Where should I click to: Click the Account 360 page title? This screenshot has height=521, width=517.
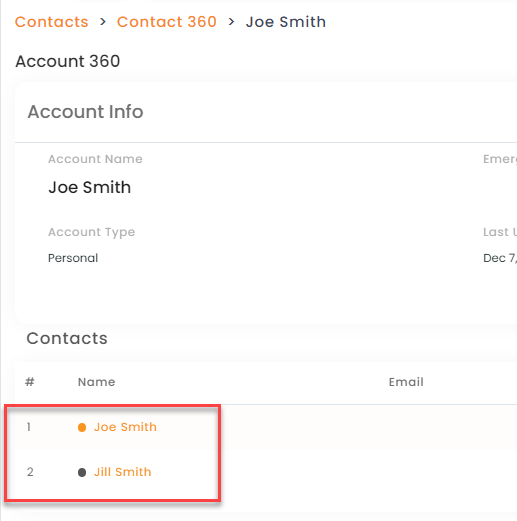pos(68,61)
